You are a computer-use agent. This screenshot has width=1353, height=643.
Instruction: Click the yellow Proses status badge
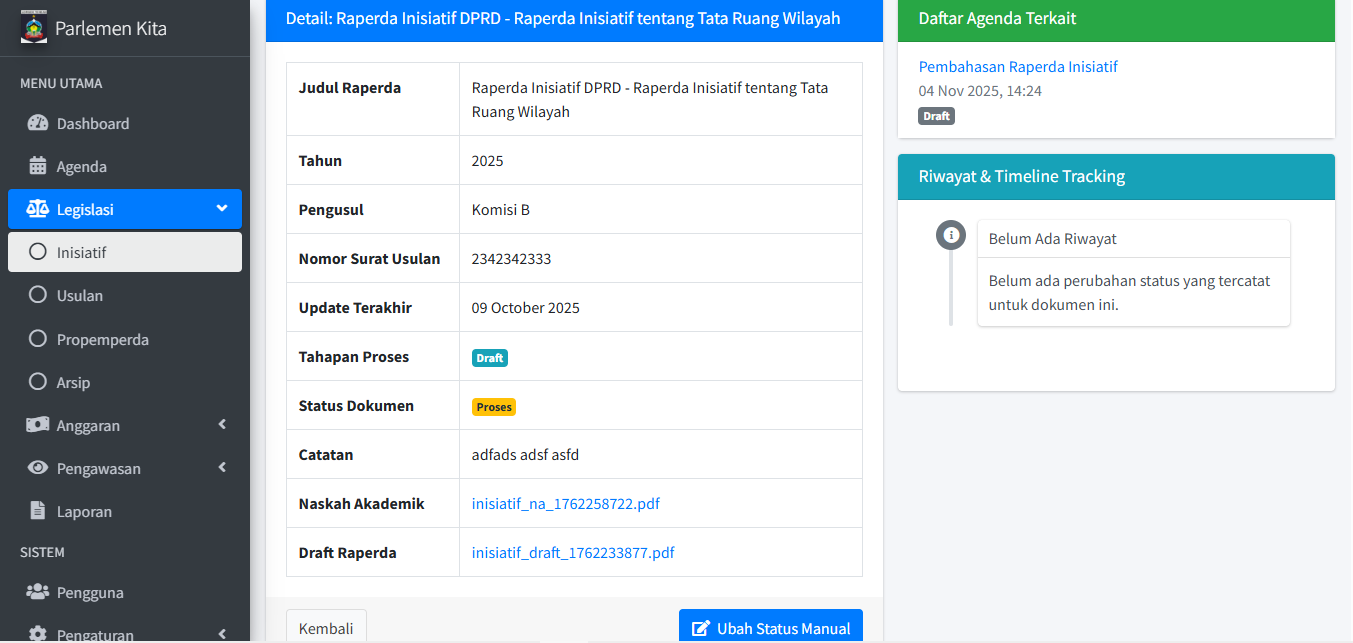point(494,407)
